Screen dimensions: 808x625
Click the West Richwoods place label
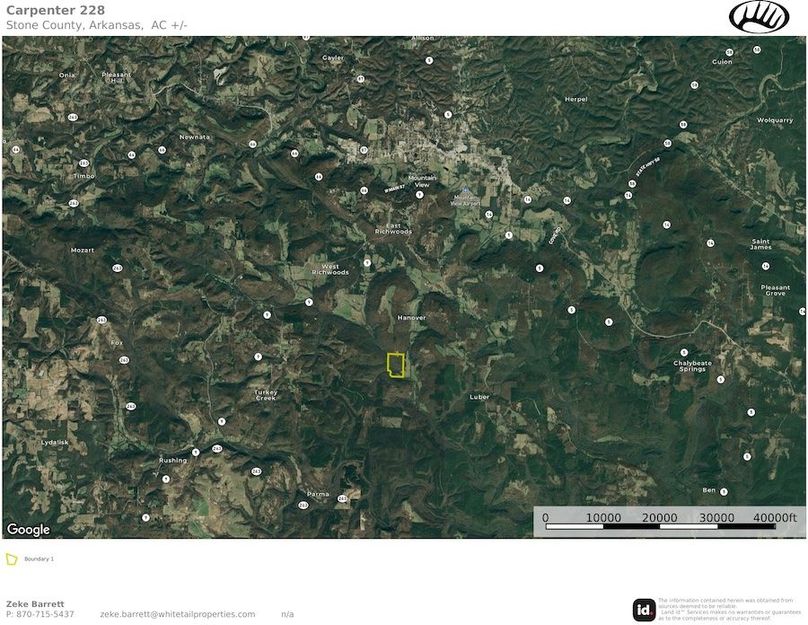[330, 269]
